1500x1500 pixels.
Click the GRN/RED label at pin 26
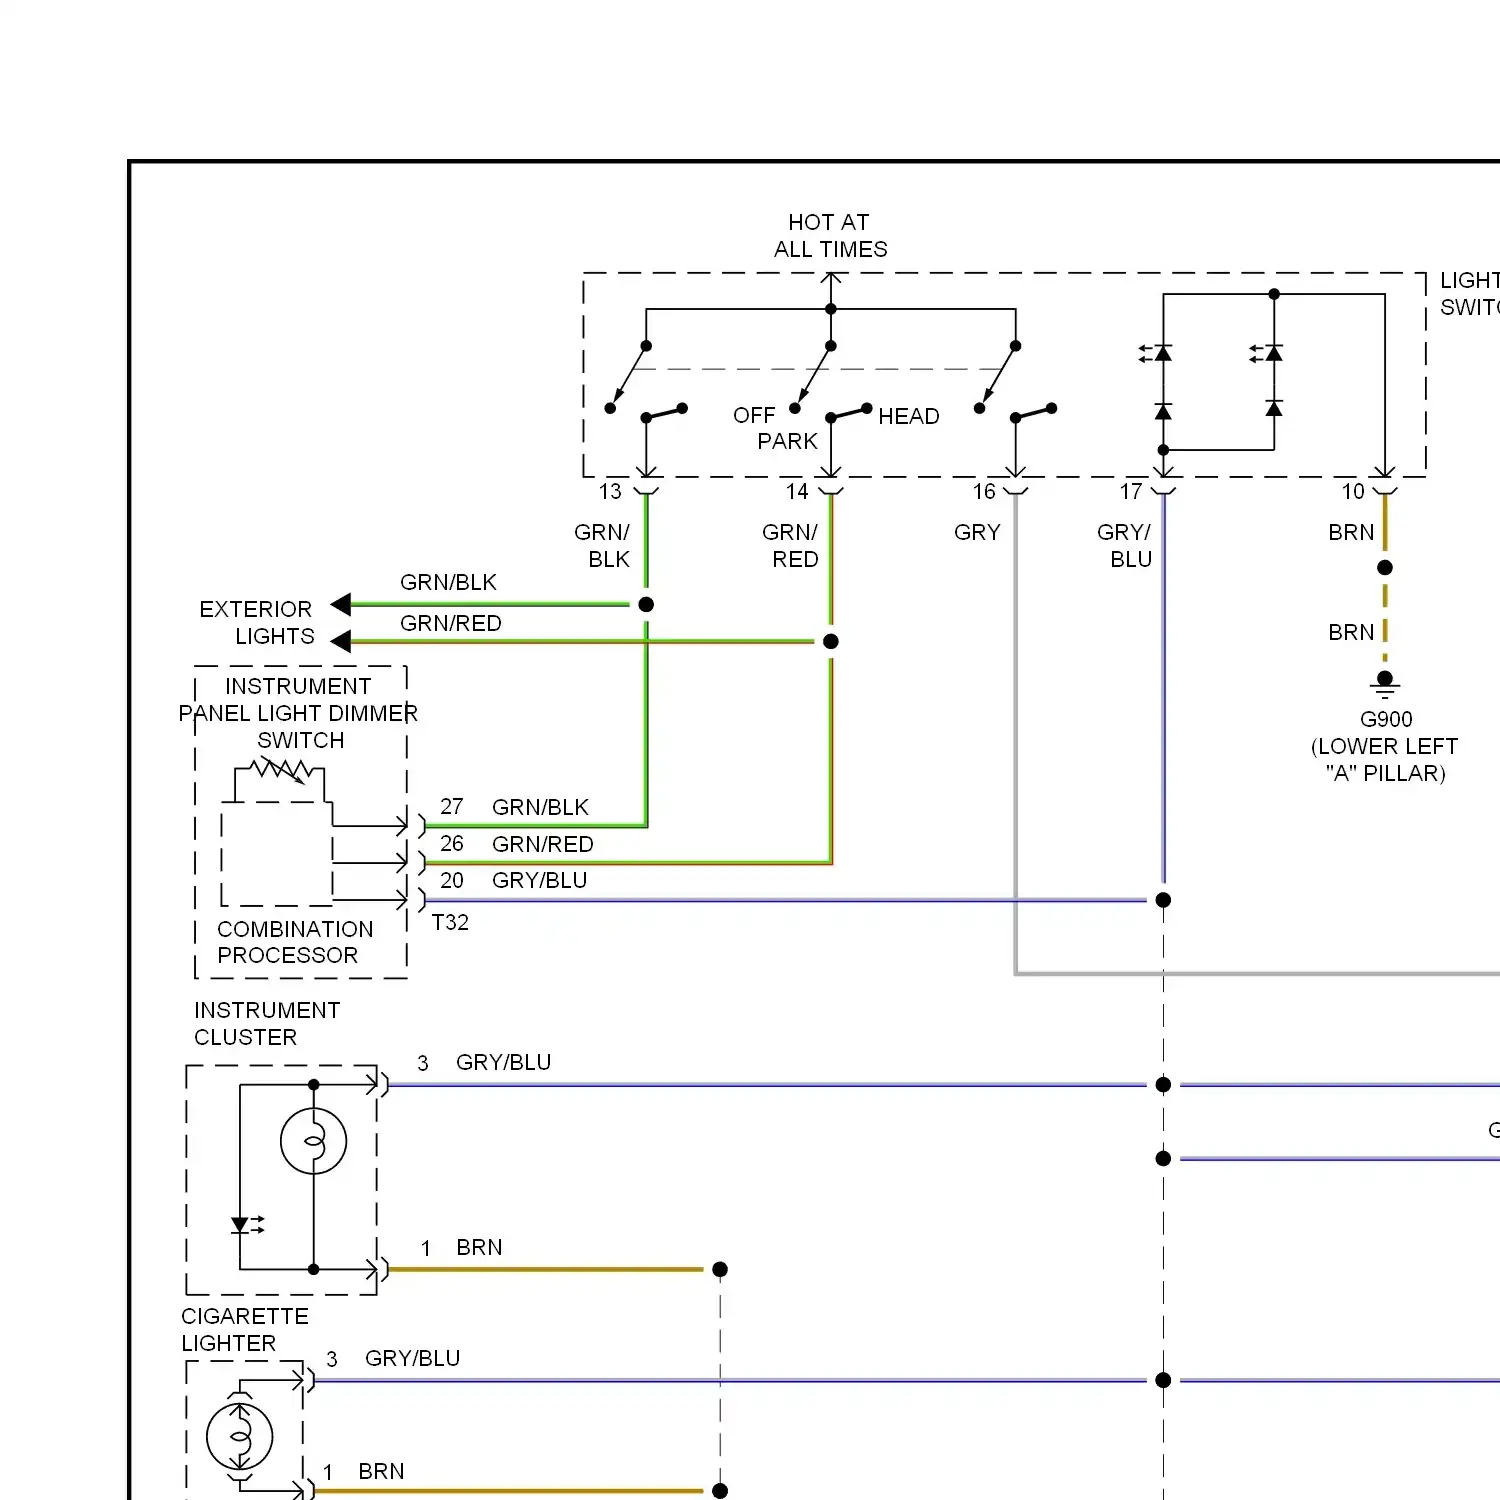pyautogui.click(x=542, y=844)
